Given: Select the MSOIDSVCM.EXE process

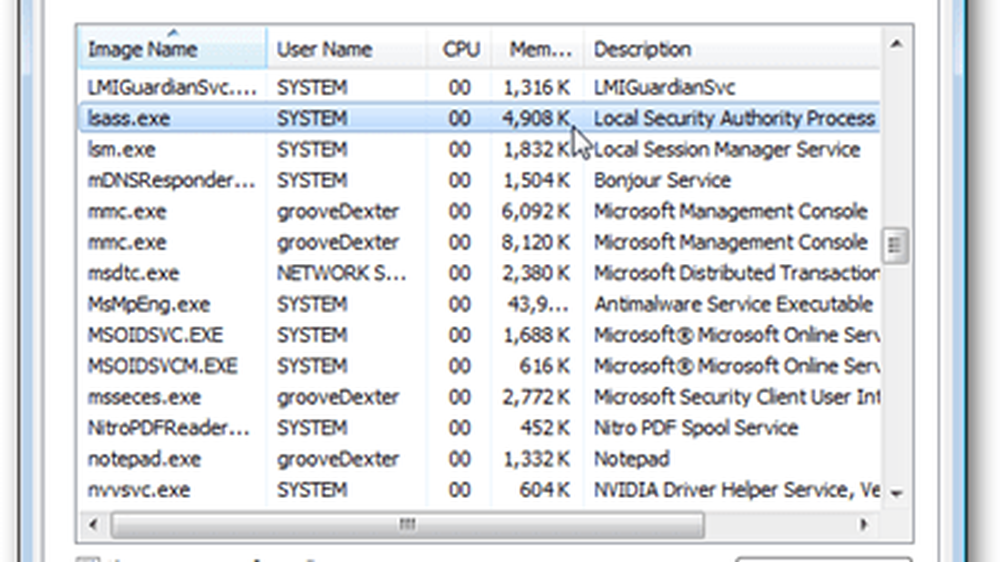Looking at the screenshot, I should (479, 366).
